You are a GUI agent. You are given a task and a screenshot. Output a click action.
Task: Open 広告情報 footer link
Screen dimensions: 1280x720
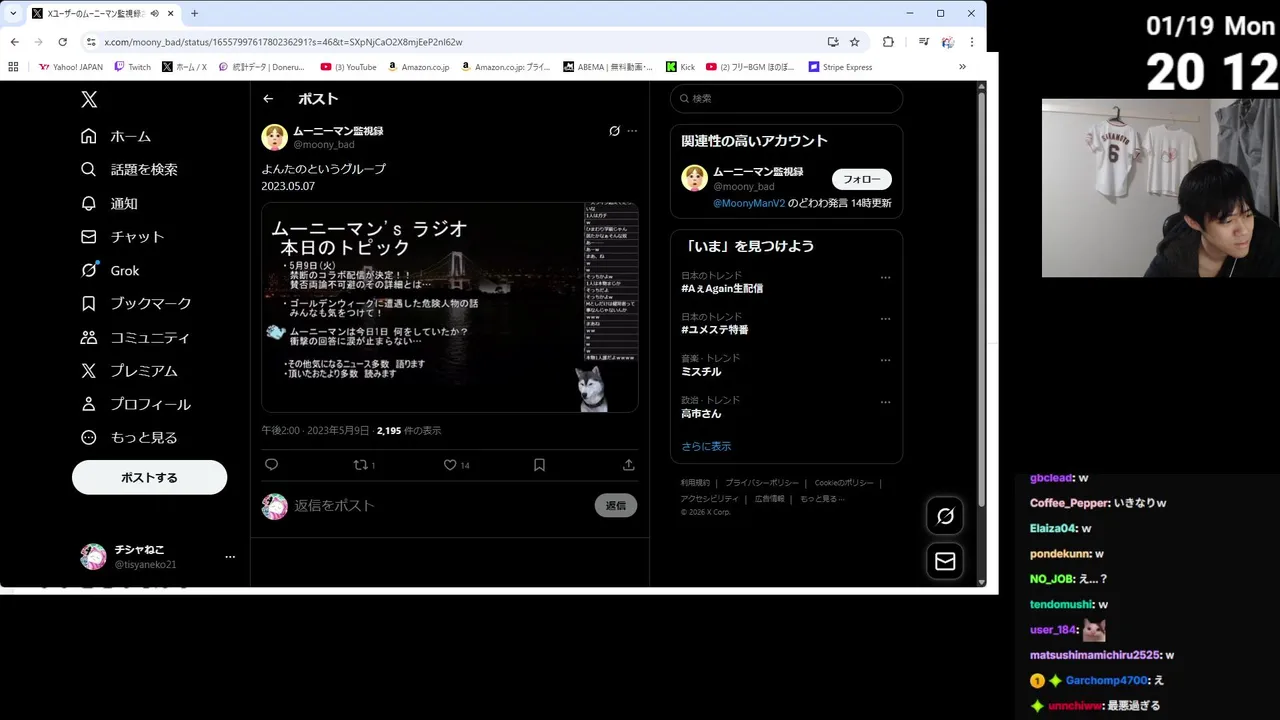pyautogui.click(x=770, y=498)
